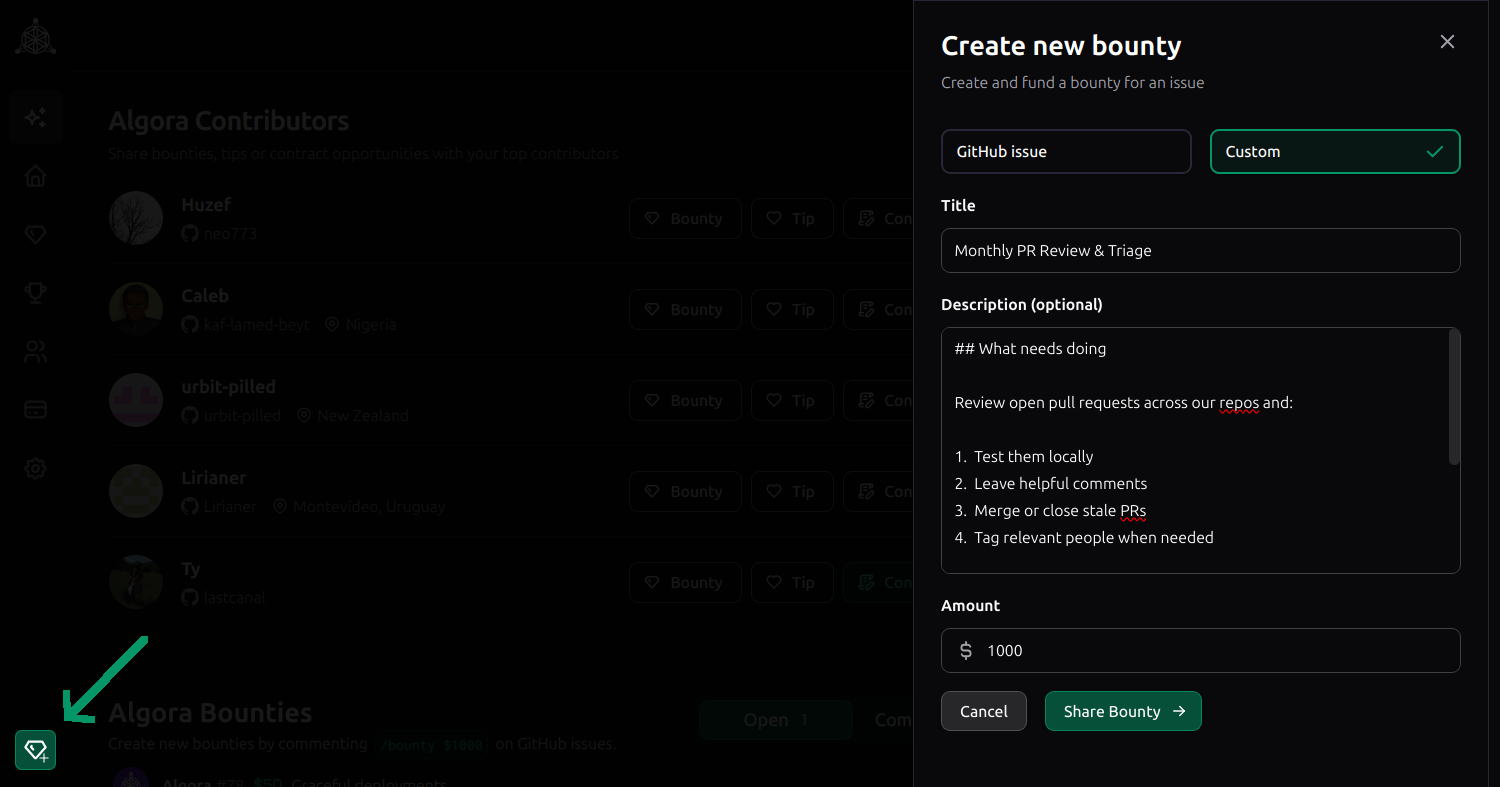Viewport: 1500px width, 787px height.
Task: Click urbit-pilled's avatar thumbnail
Action: click(136, 400)
